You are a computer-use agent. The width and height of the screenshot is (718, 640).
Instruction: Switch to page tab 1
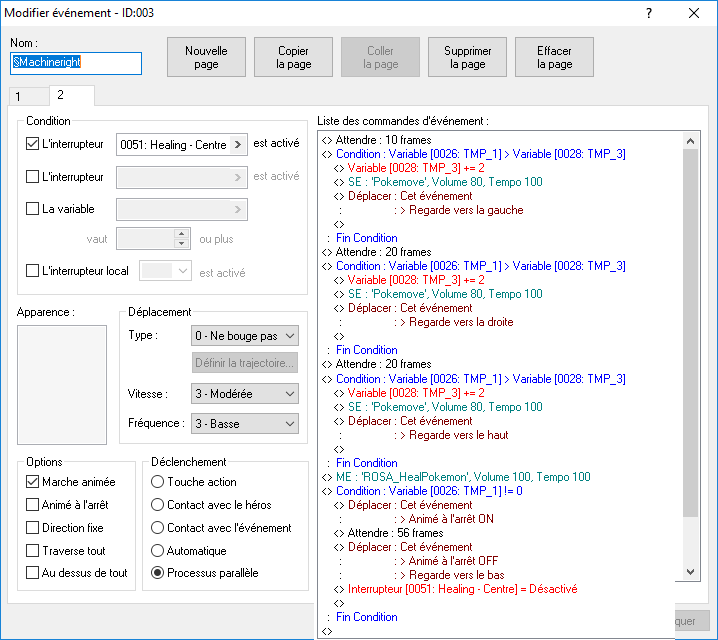pos(28,97)
